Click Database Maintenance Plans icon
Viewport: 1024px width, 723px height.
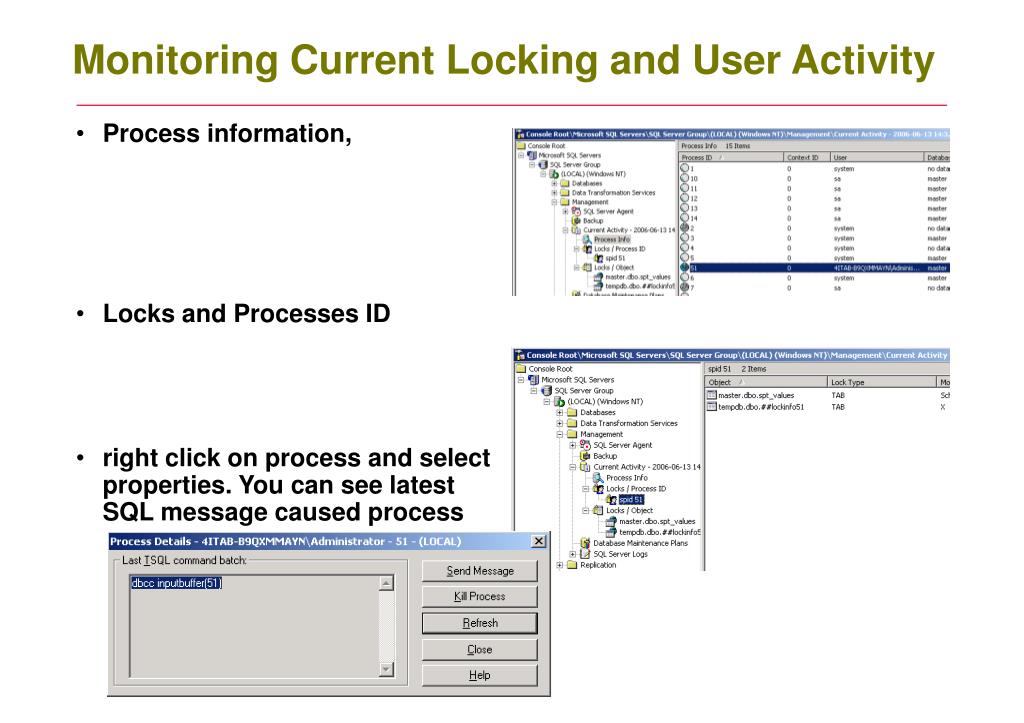(x=583, y=544)
